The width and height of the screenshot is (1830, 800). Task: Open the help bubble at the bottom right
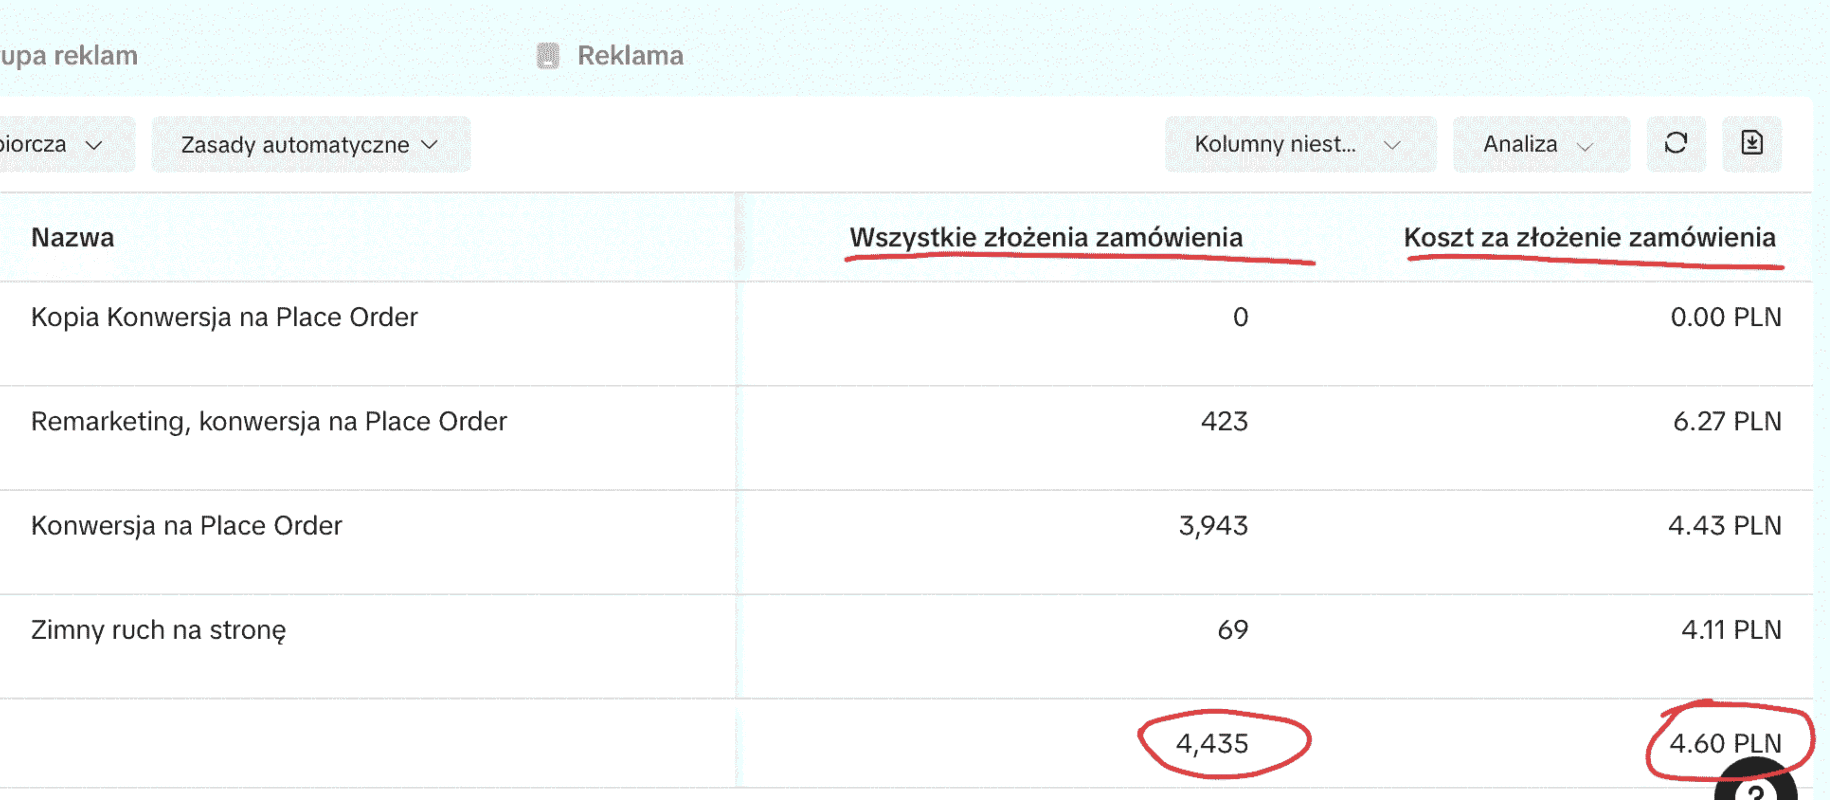tap(1755, 790)
